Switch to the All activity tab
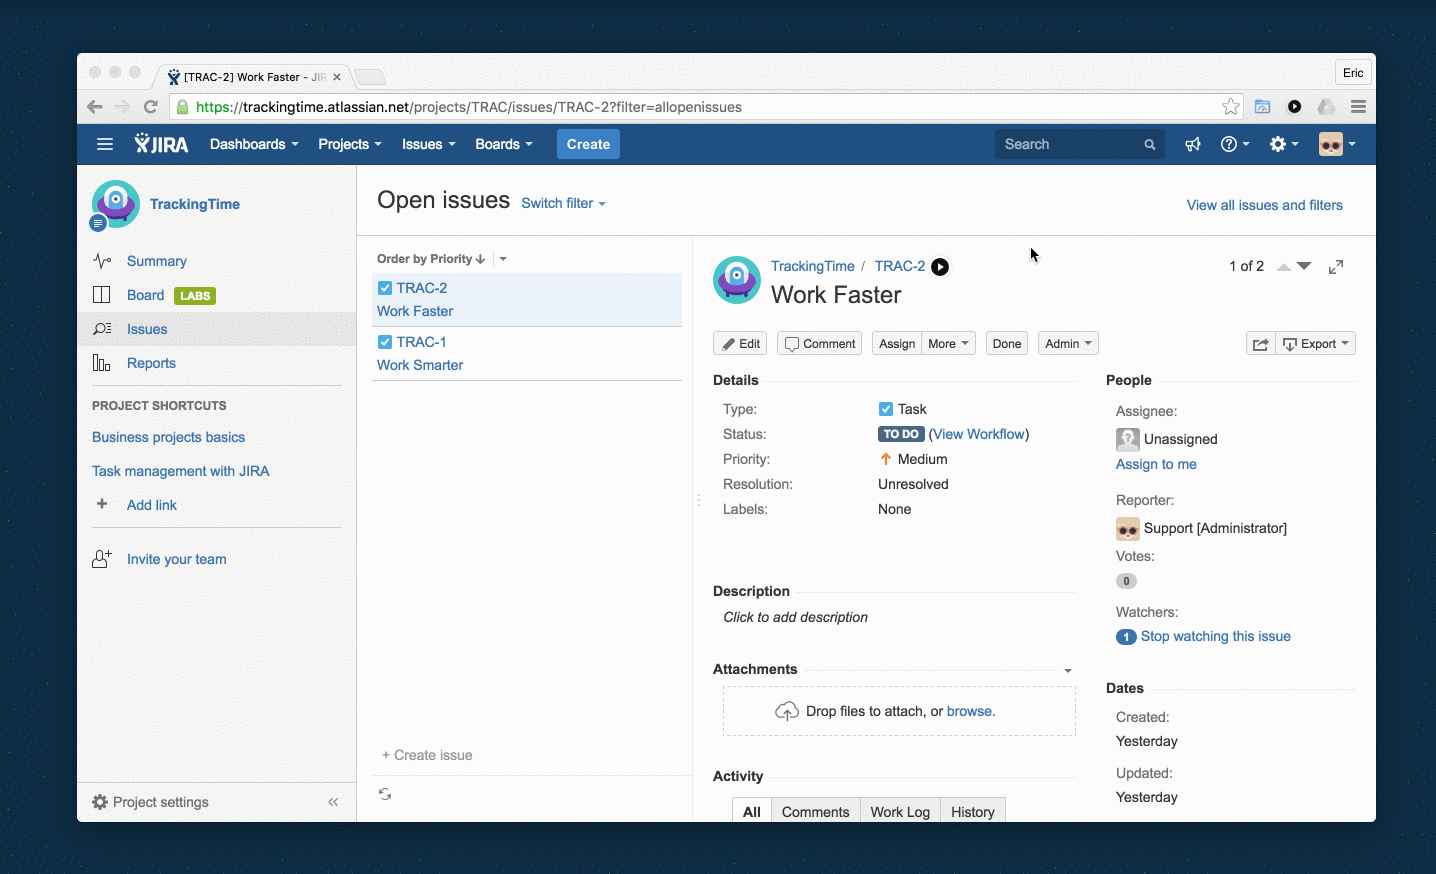 (x=752, y=811)
